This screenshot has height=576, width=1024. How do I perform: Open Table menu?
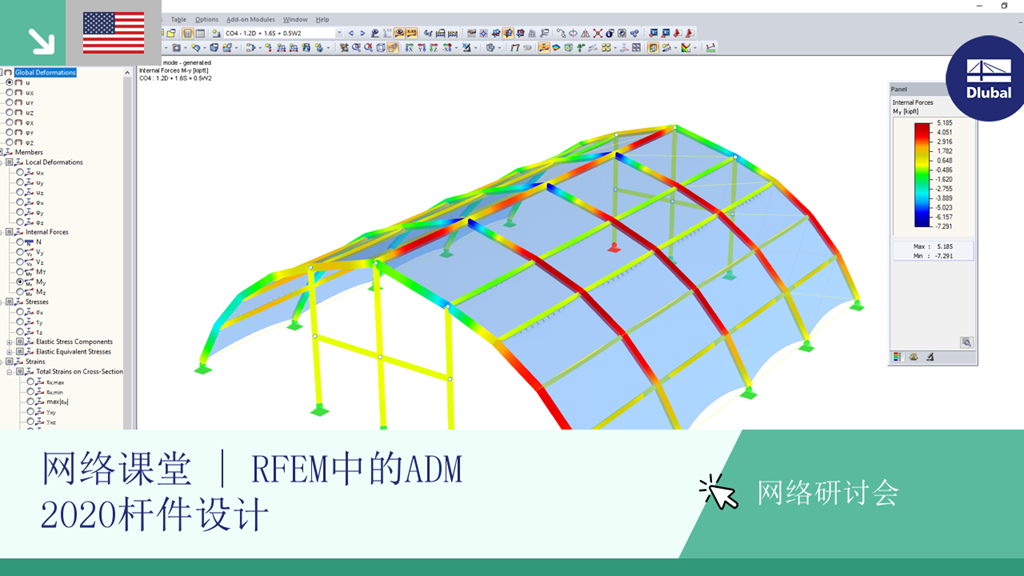pyautogui.click(x=178, y=20)
